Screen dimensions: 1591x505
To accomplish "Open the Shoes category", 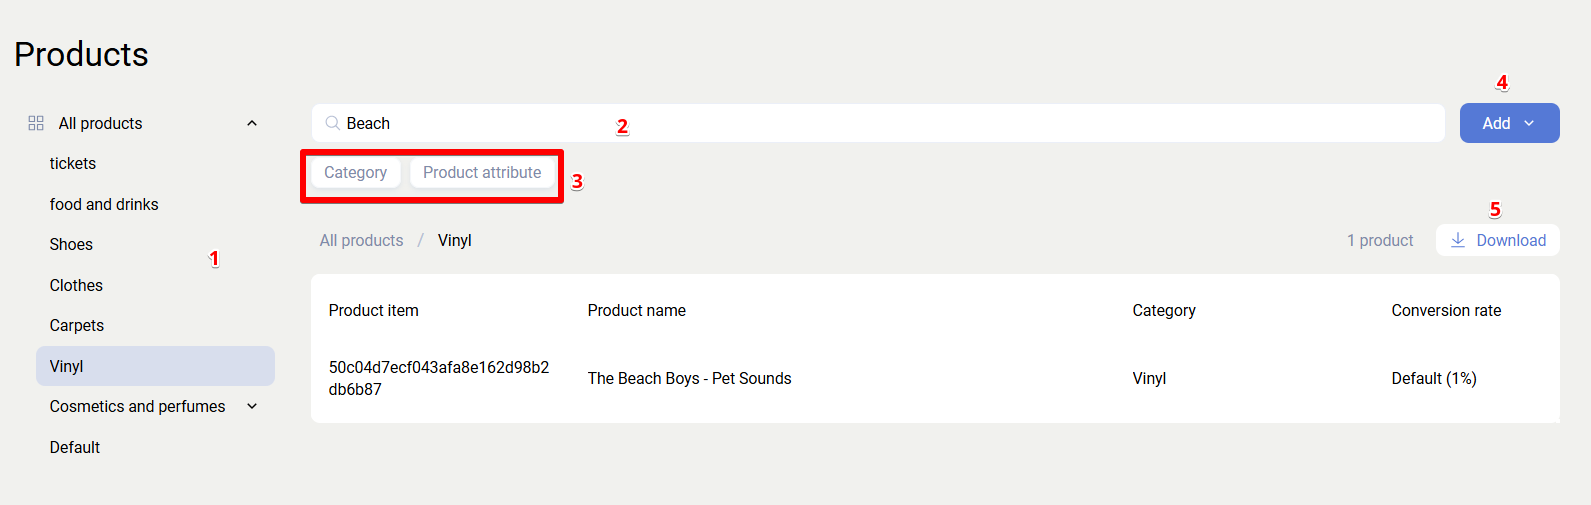I will (71, 244).
